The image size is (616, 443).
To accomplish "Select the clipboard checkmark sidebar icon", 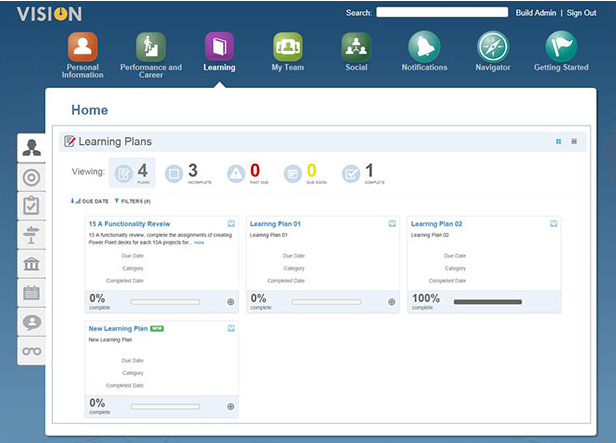I will (31, 206).
